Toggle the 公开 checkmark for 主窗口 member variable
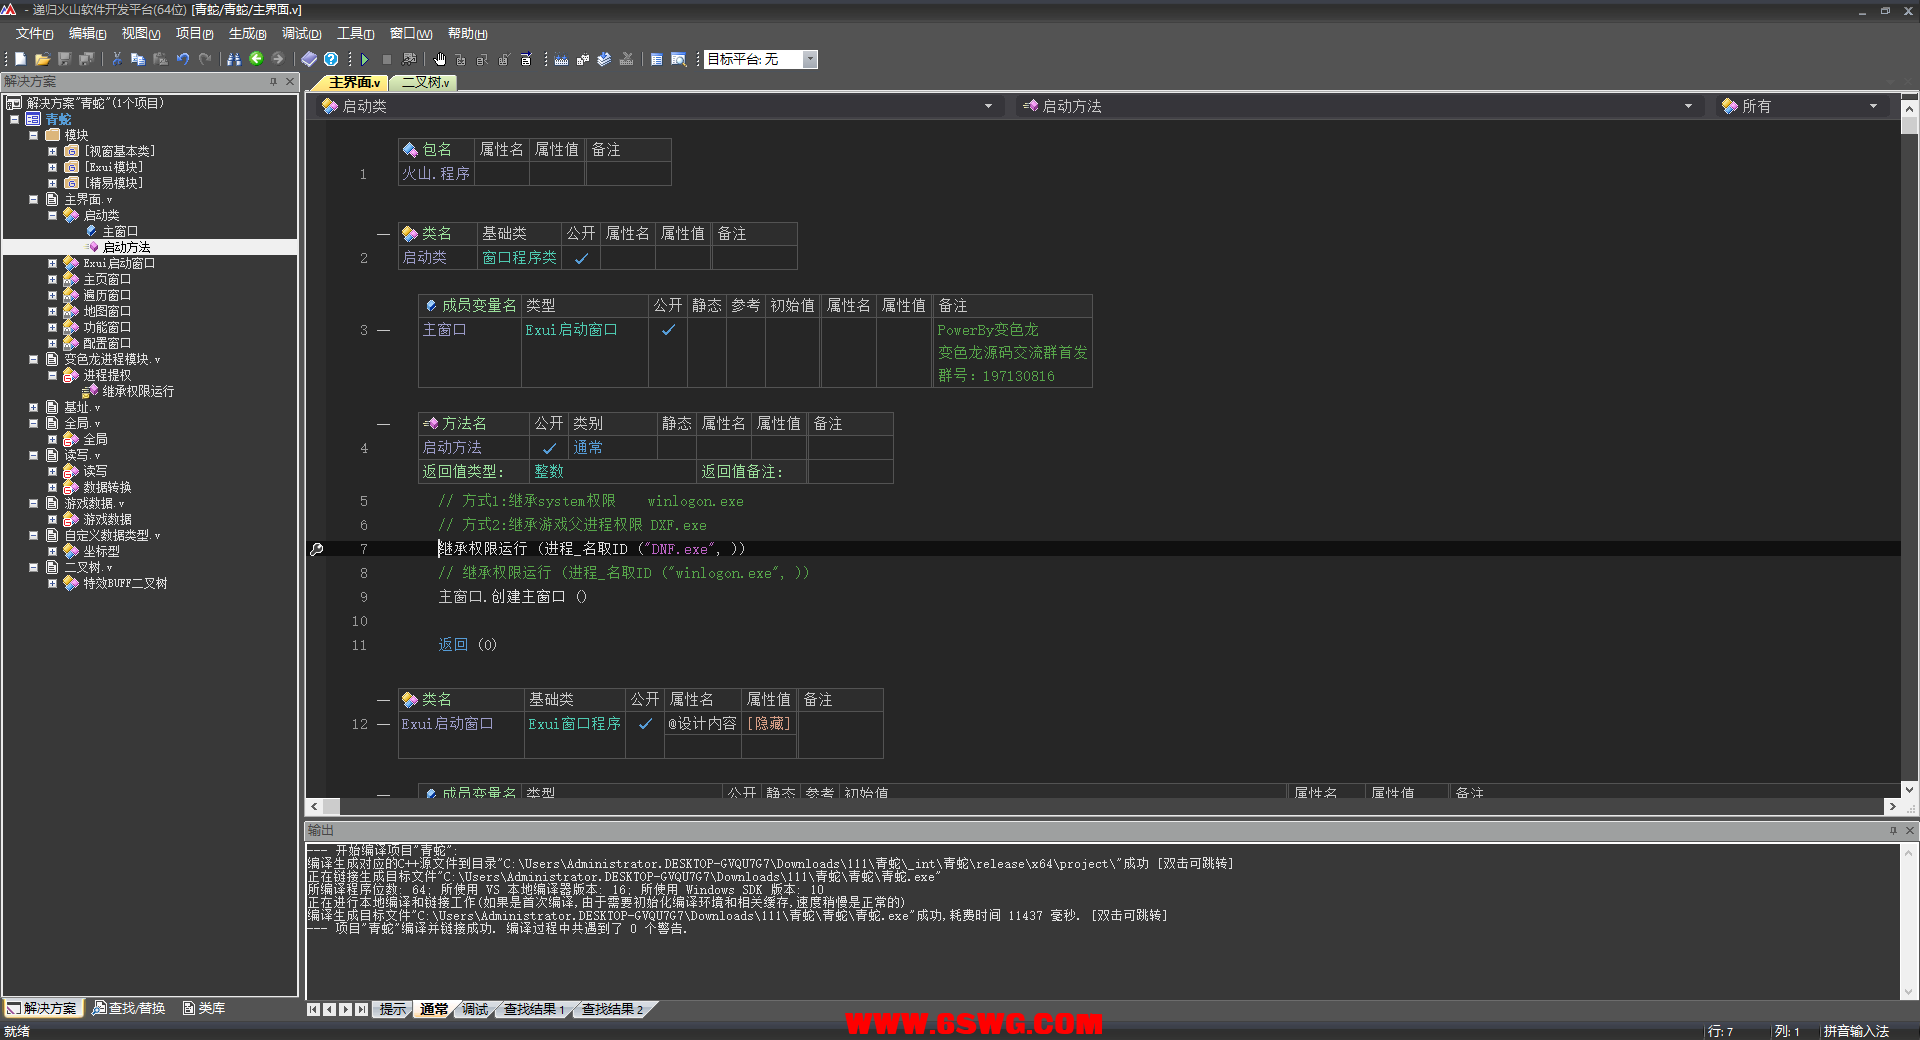Viewport: 1920px width, 1040px height. coord(668,330)
